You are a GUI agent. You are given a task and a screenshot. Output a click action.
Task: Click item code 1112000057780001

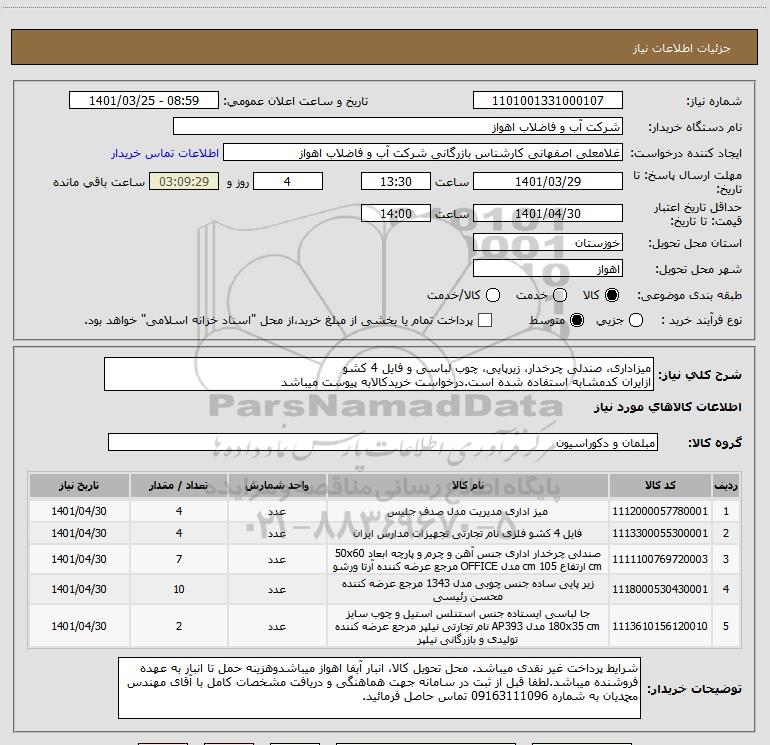[x=660, y=511]
